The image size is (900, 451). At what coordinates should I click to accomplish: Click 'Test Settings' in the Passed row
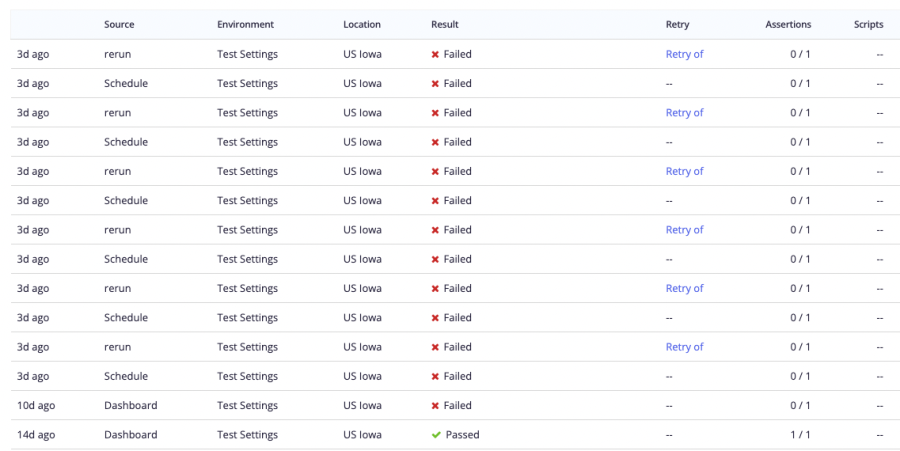pos(247,435)
